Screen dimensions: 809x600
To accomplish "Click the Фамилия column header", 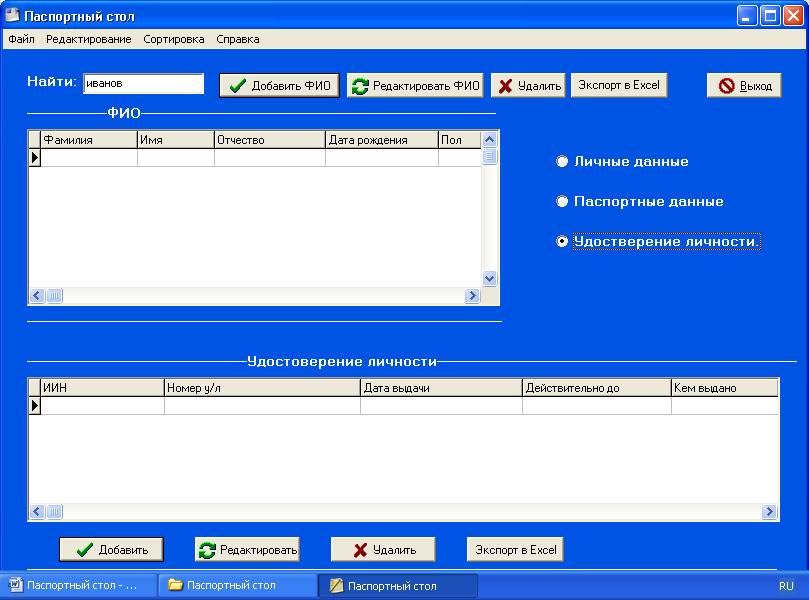I will click(x=89, y=140).
